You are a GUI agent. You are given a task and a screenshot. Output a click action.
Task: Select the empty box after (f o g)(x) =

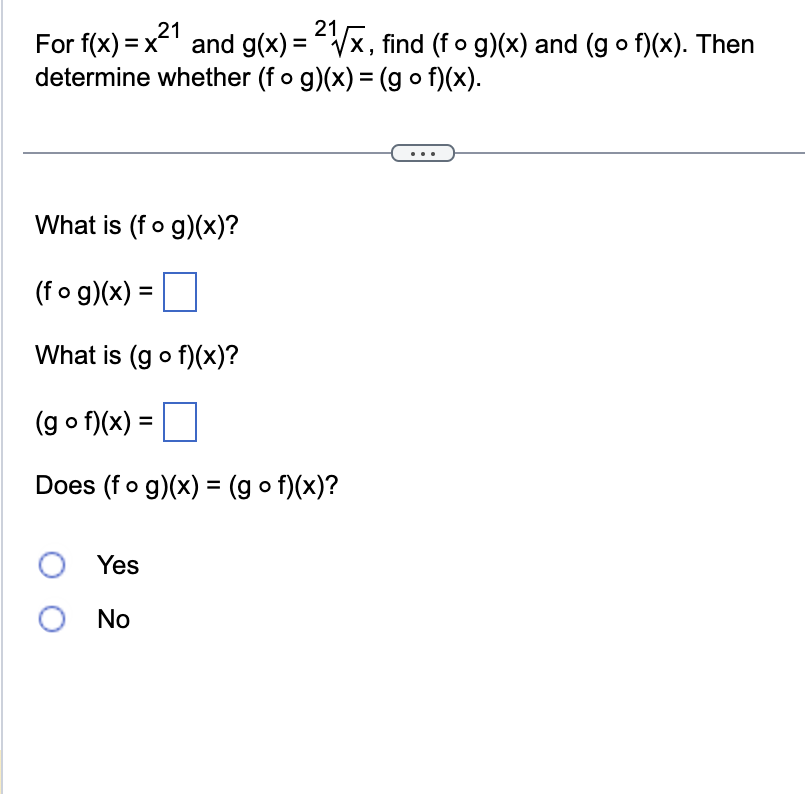tap(181, 291)
